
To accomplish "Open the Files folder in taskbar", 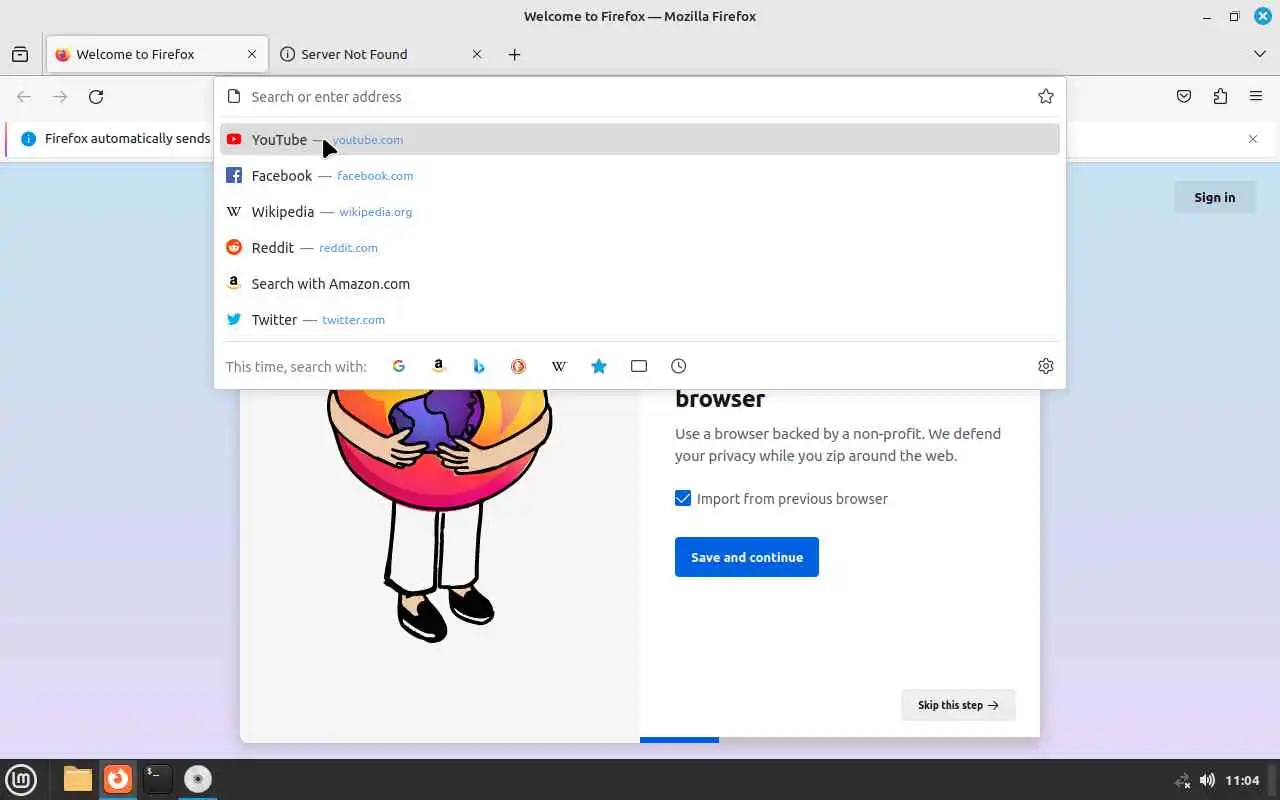I will point(78,779).
